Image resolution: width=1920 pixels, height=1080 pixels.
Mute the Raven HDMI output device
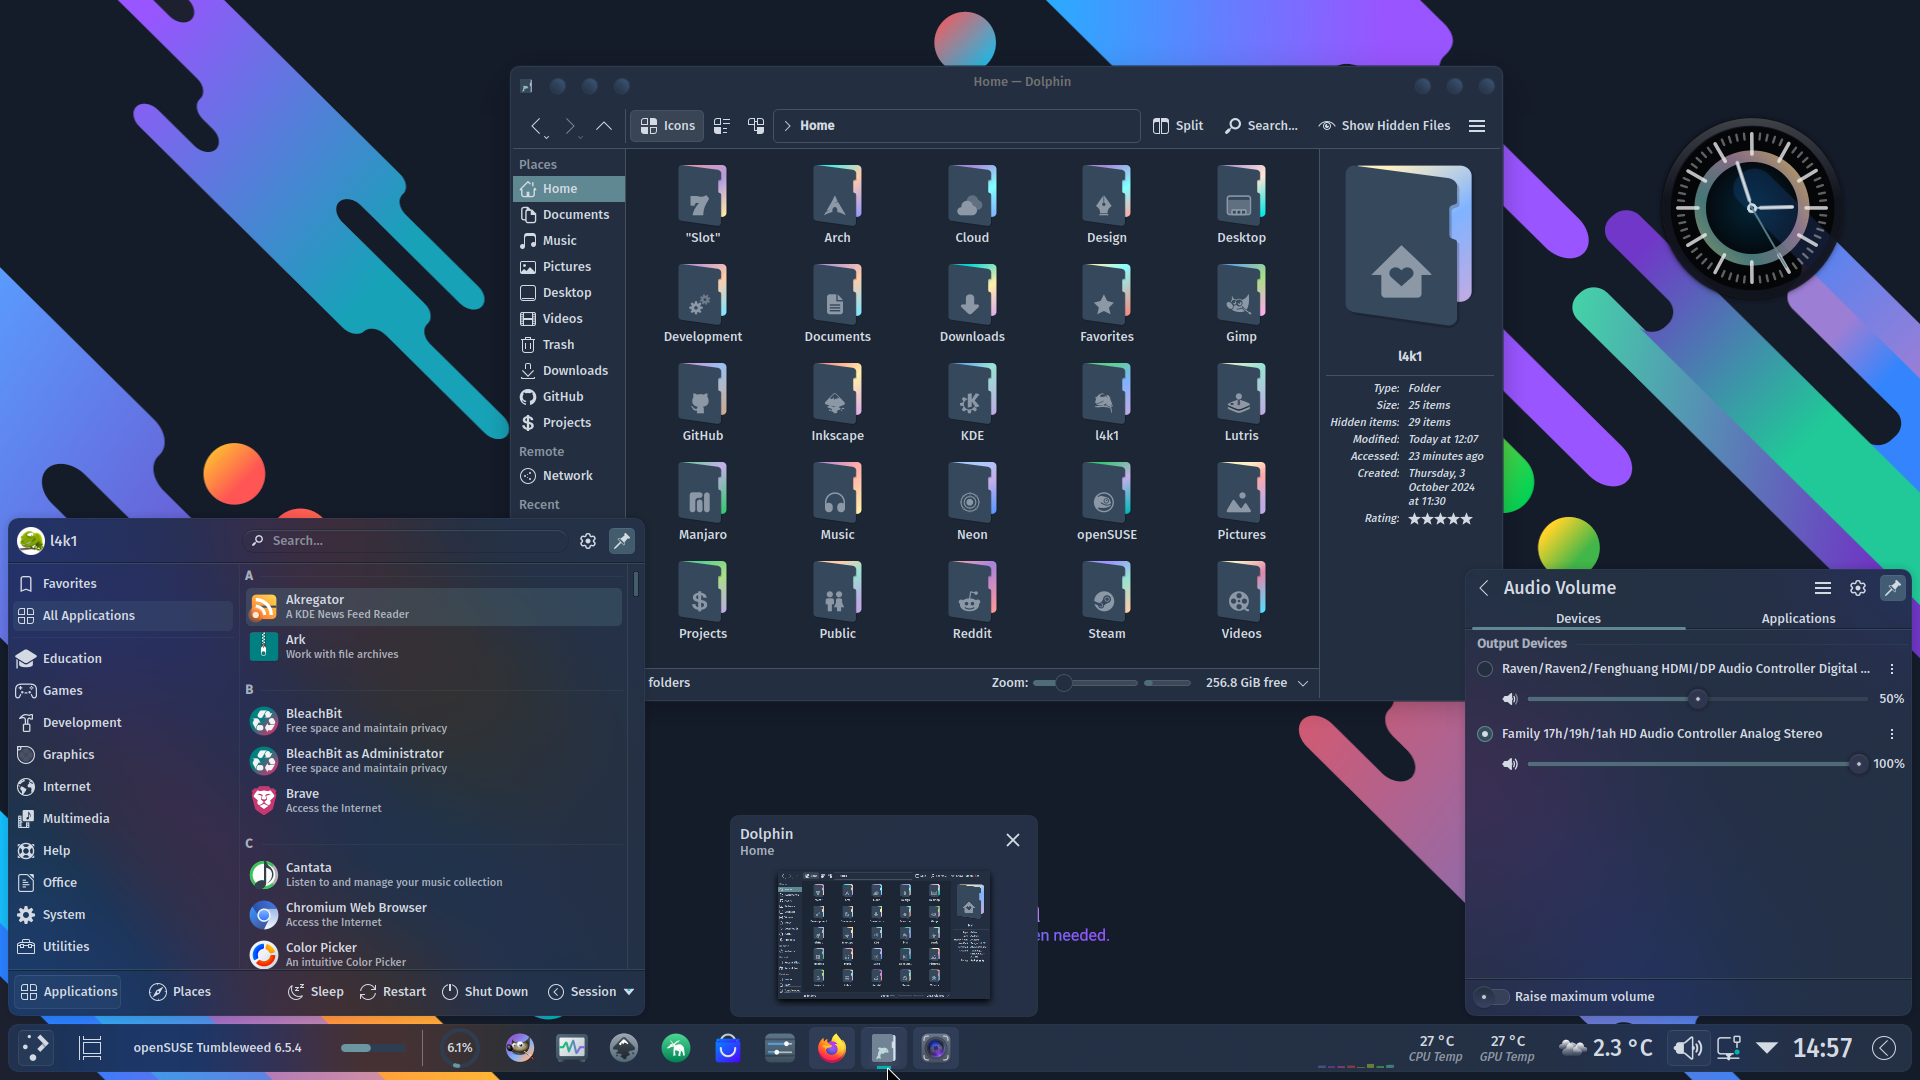click(1510, 699)
